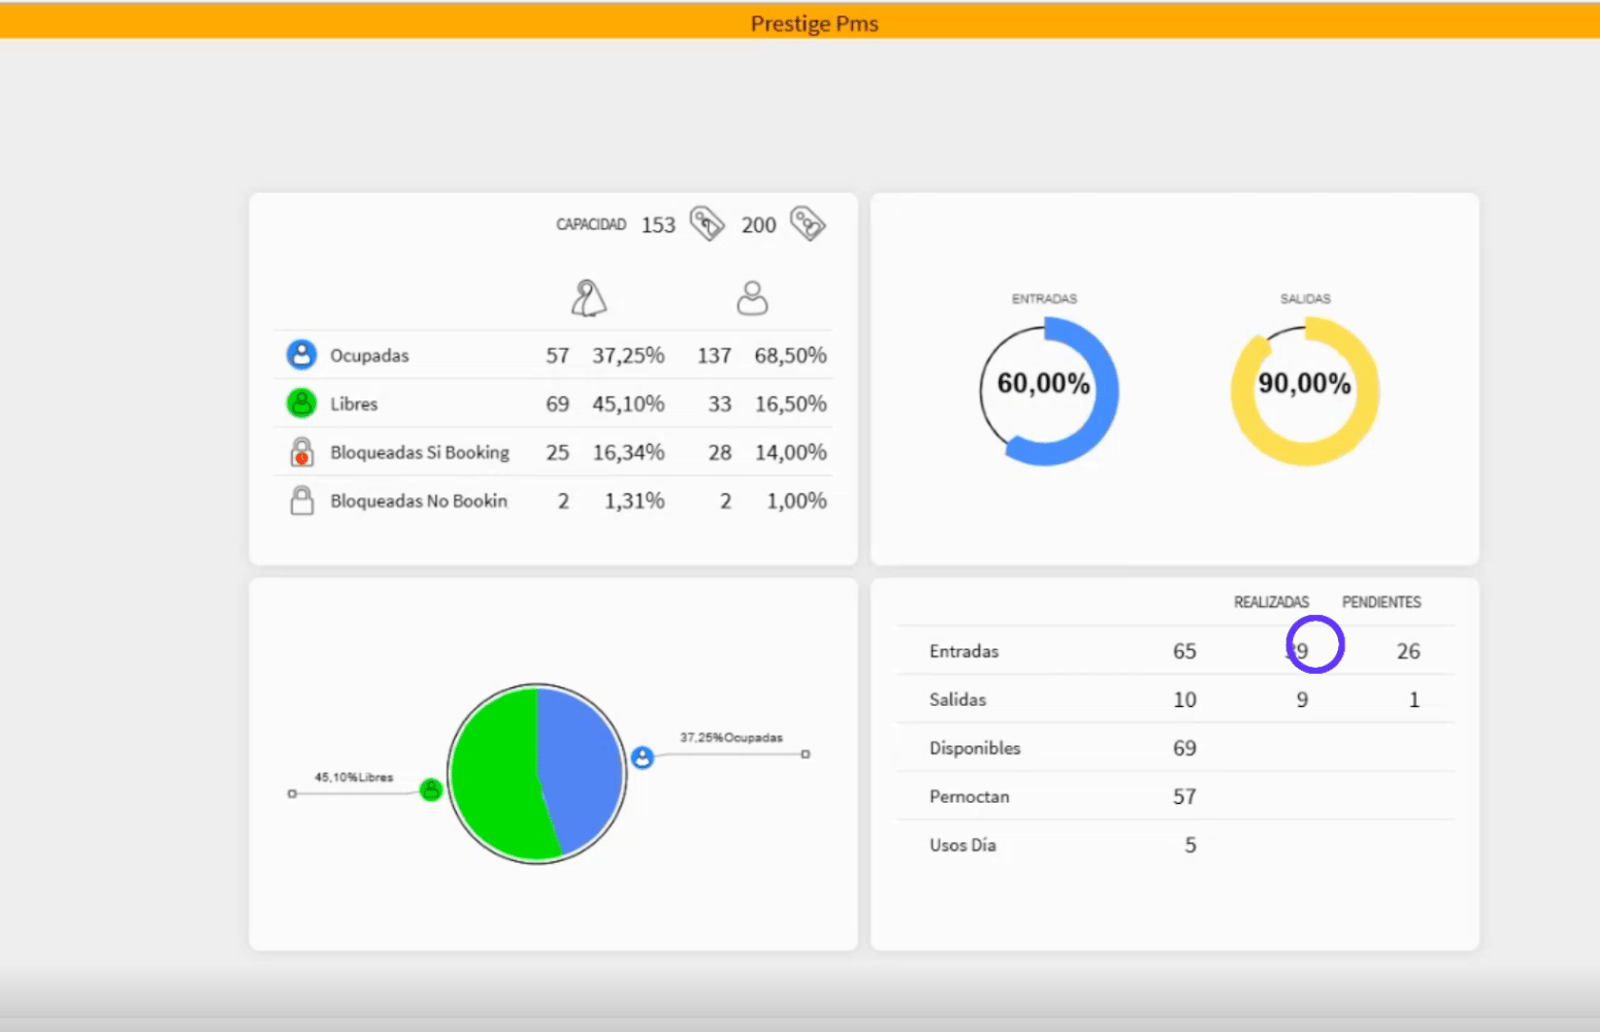The width and height of the screenshot is (1600, 1032).
Task: Click the rooms column header icon
Action: click(589, 298)
